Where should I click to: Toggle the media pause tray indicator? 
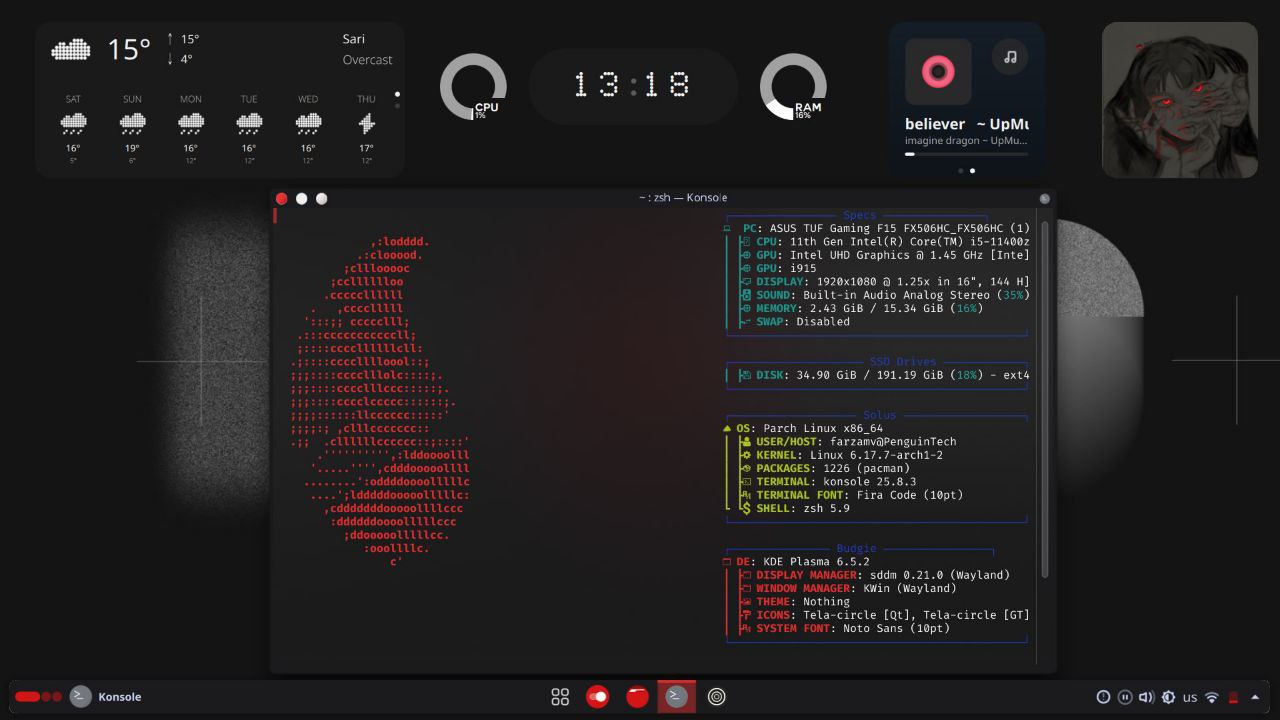[x=1125, y=697]
